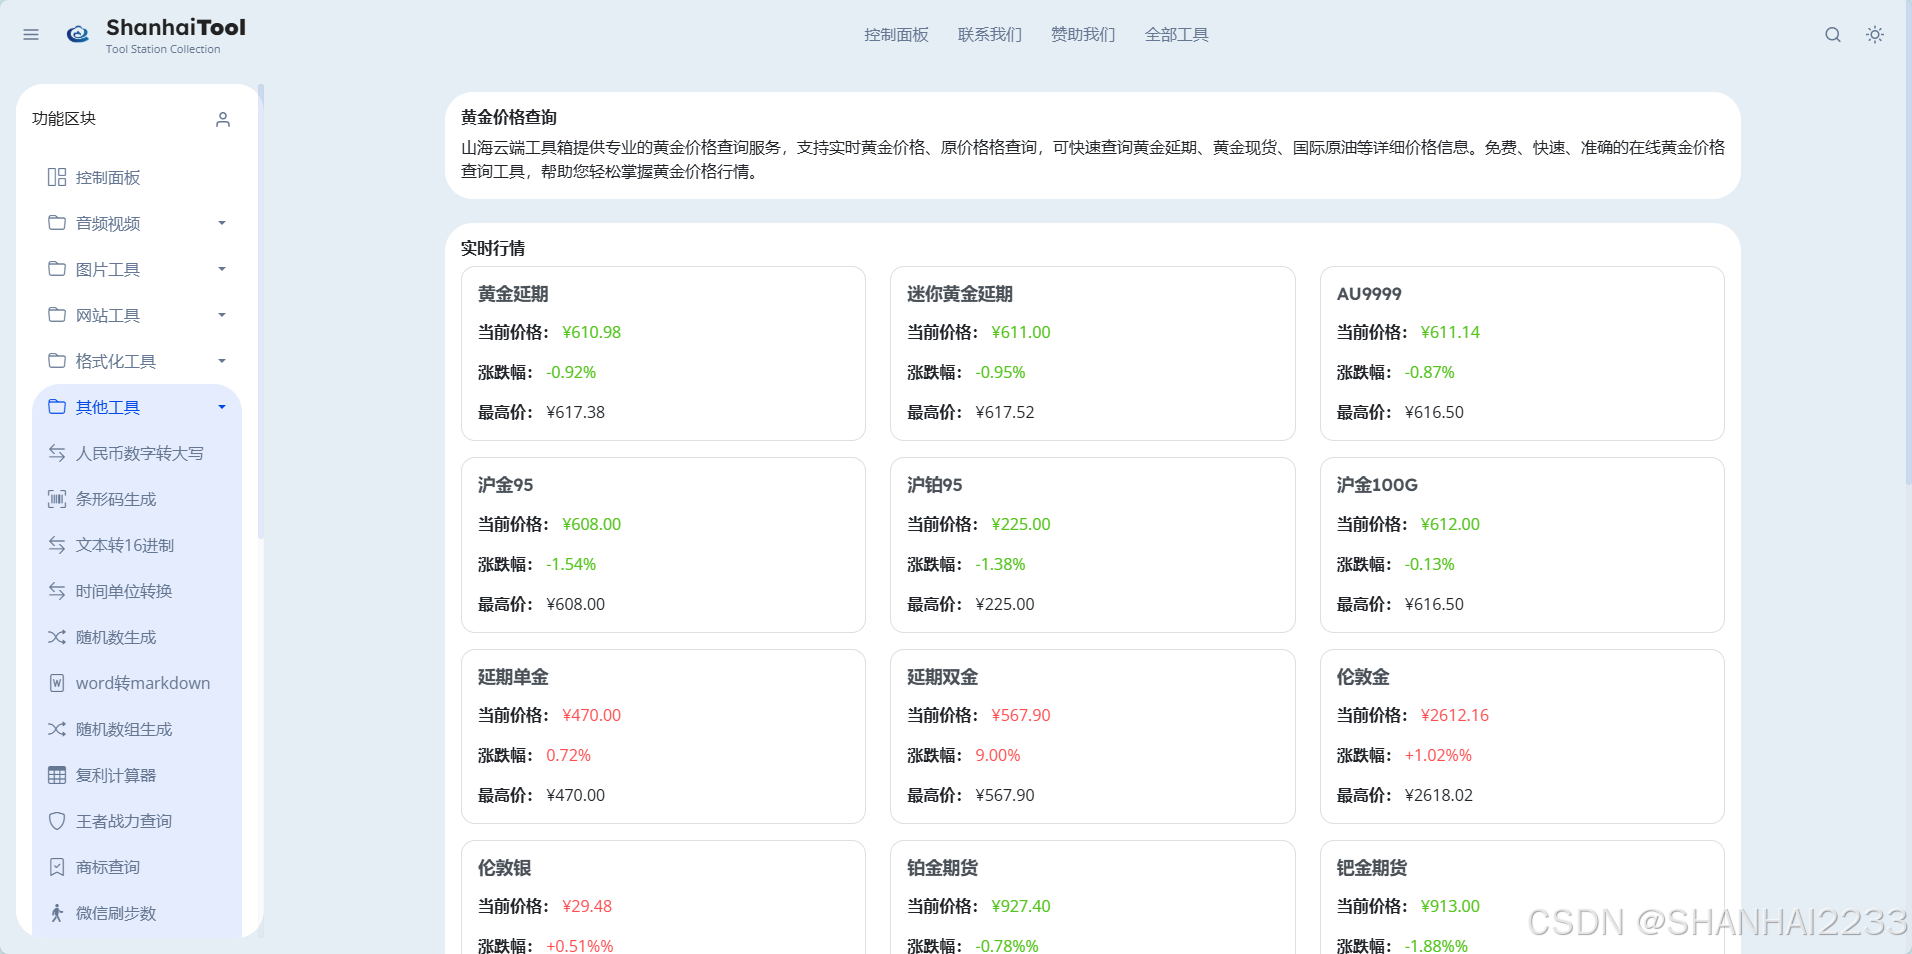Click the swap icon for 人民币数字转大写
Screen dimensions: 1912x954
click(x=57, y=453)
